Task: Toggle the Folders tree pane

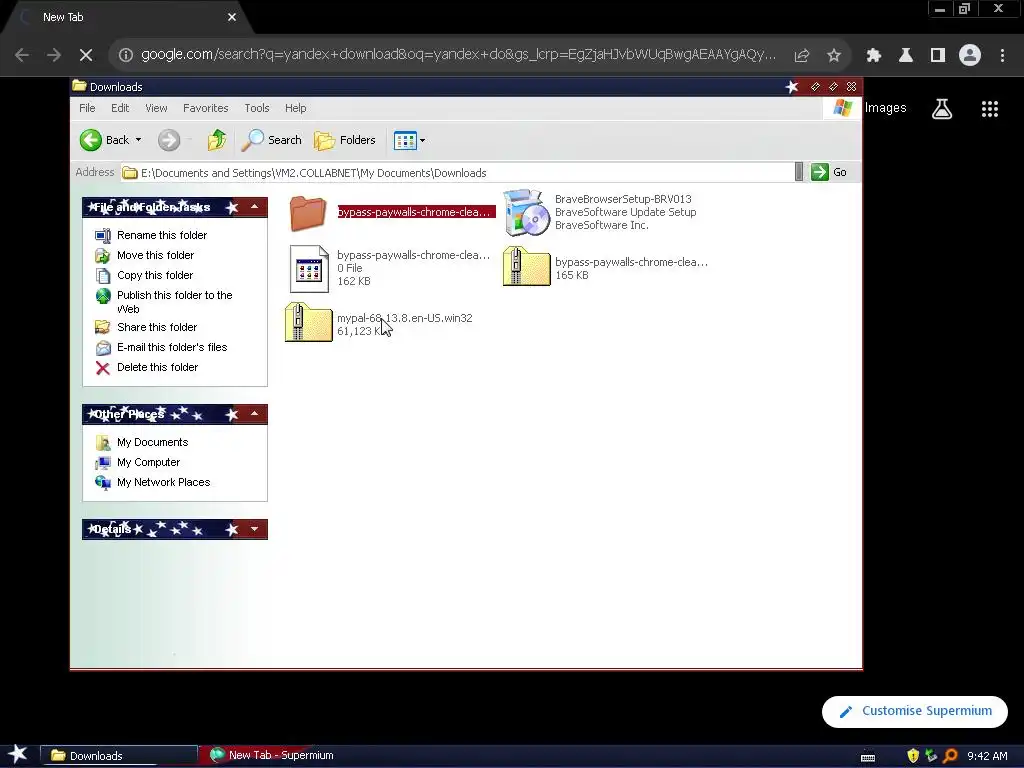Action: tap(345, 140)
